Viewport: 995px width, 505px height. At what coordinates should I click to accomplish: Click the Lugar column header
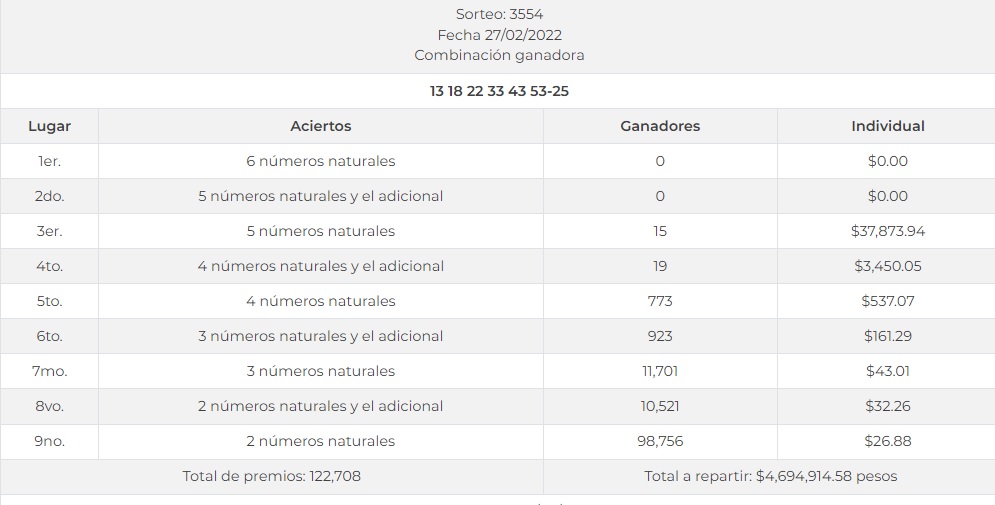[49, 126]
